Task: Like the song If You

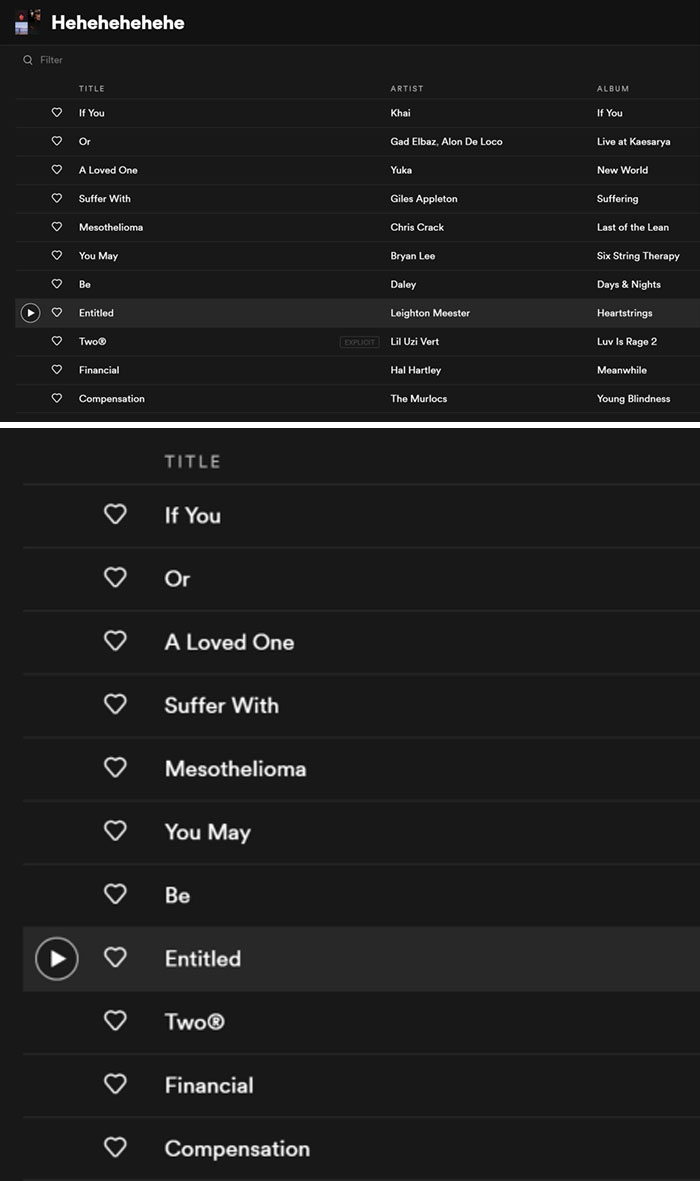Action: pos(57,112)
